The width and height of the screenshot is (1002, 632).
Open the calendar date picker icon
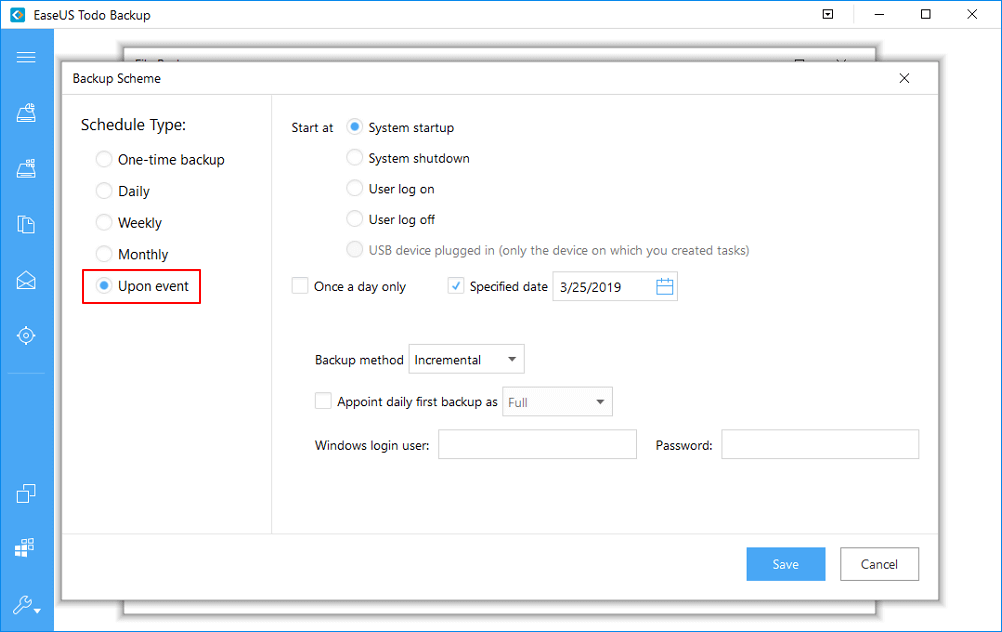click(x=665, y=287)
